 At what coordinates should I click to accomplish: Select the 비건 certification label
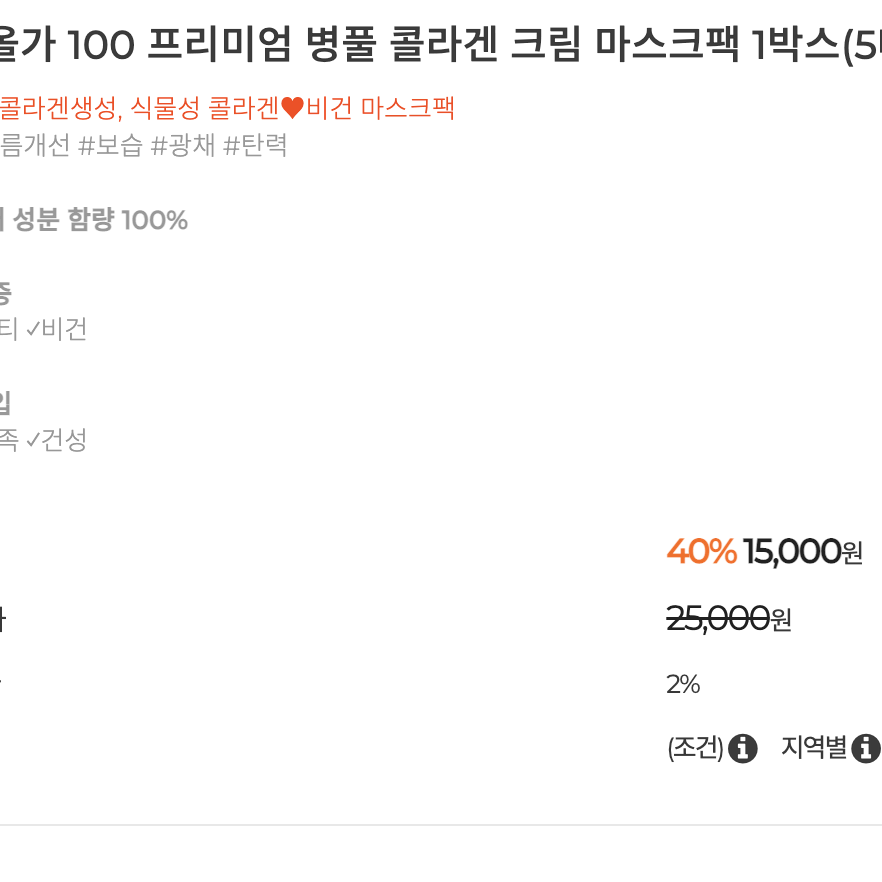pos(65,329)
